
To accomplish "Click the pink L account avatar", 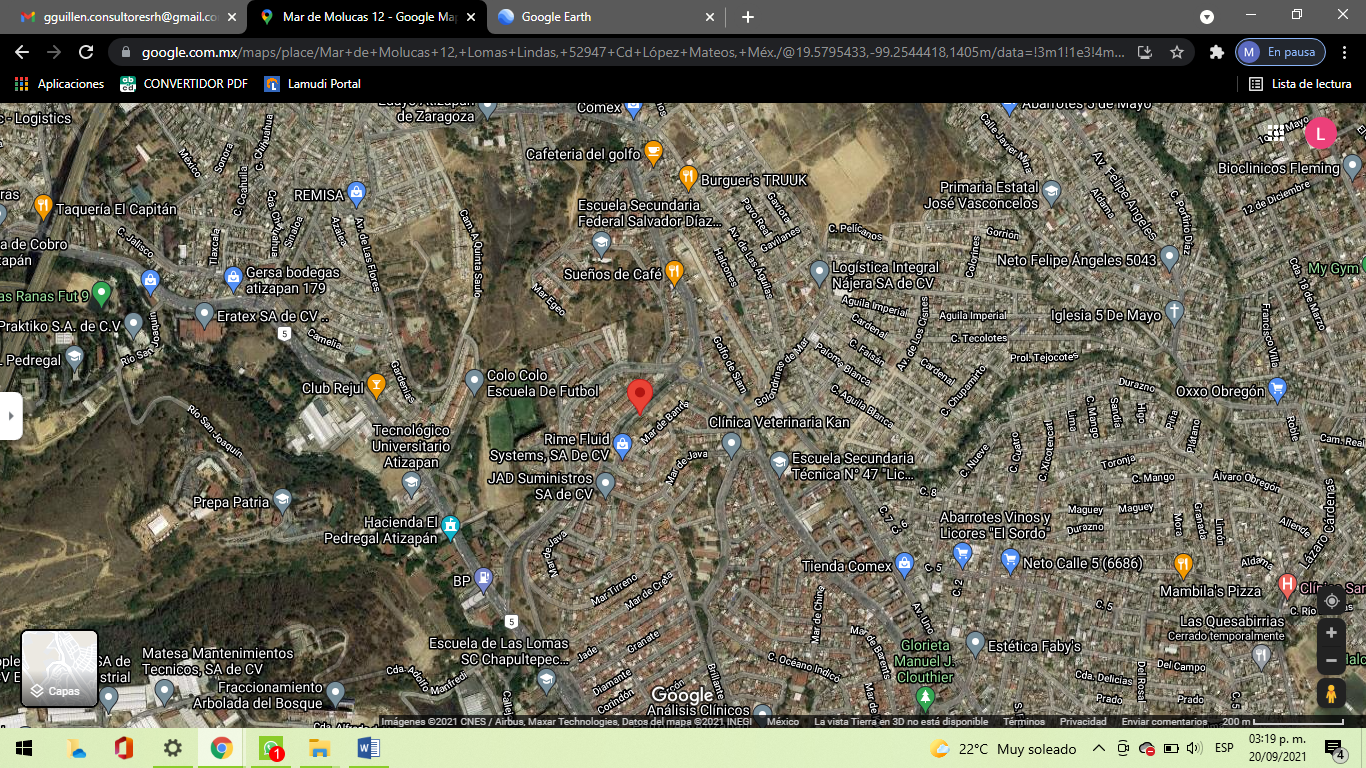I will pos(1320,132).
